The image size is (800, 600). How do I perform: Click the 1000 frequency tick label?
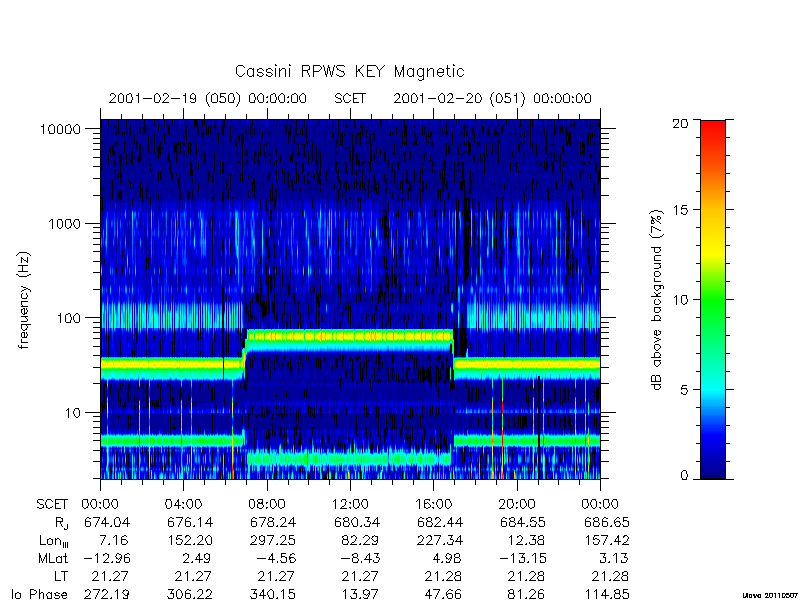[65, 224]
